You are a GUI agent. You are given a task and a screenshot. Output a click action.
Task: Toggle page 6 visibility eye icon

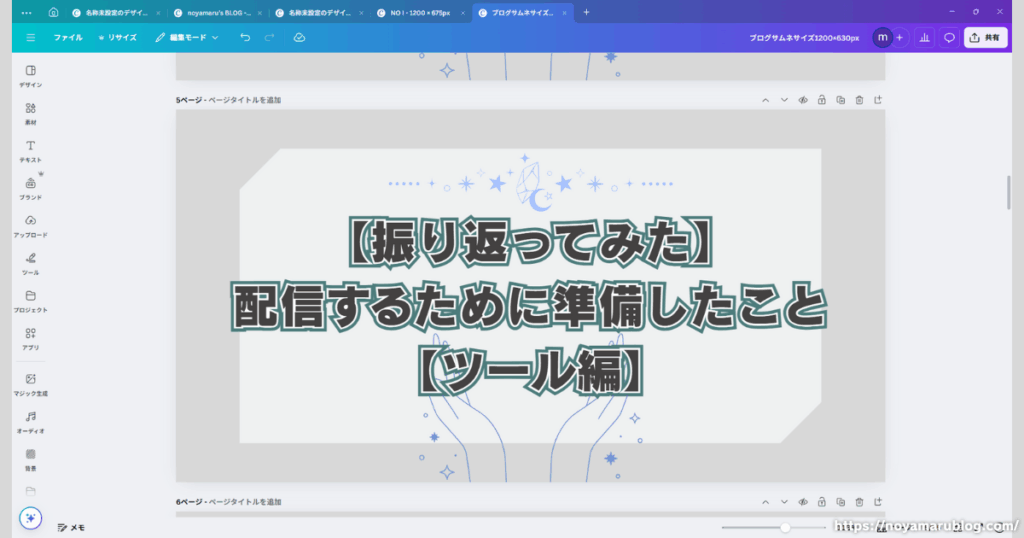tap(802, 501)
